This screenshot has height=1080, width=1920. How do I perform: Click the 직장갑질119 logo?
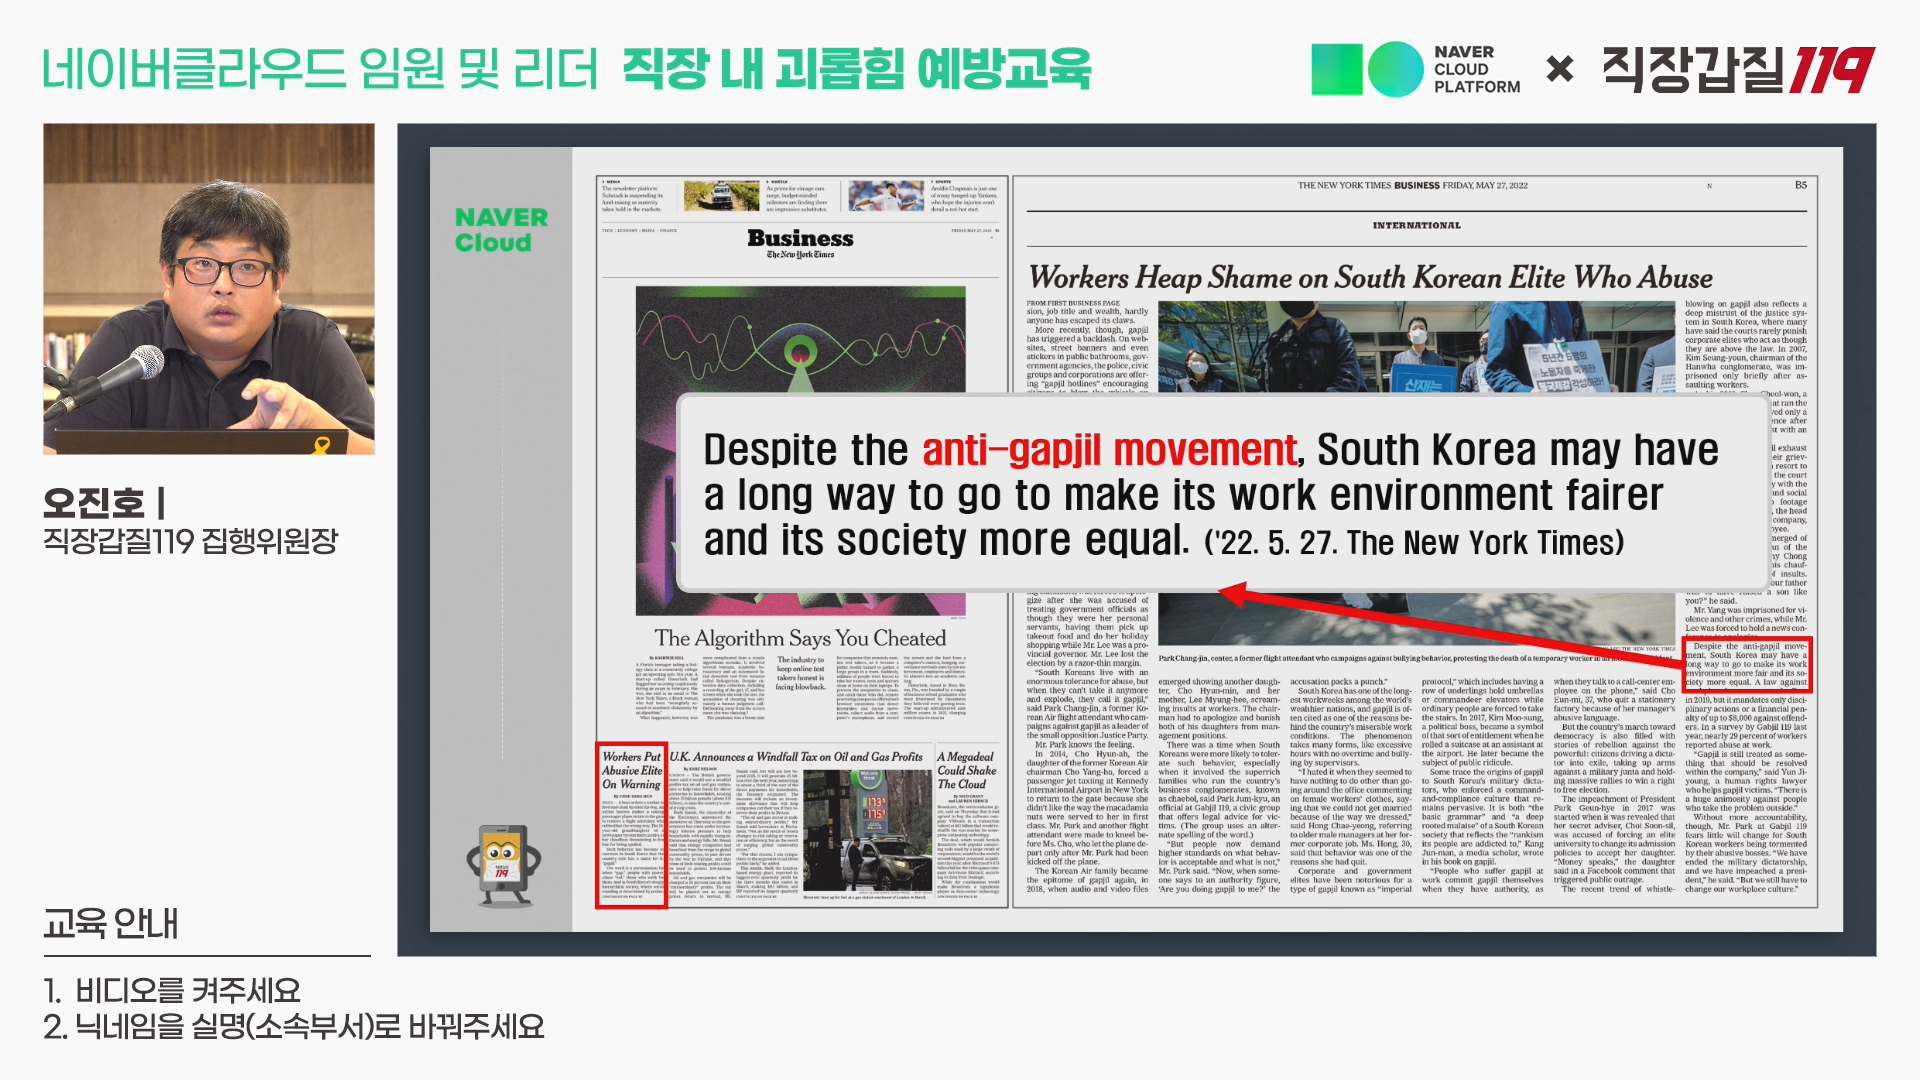click(1738, 69)
